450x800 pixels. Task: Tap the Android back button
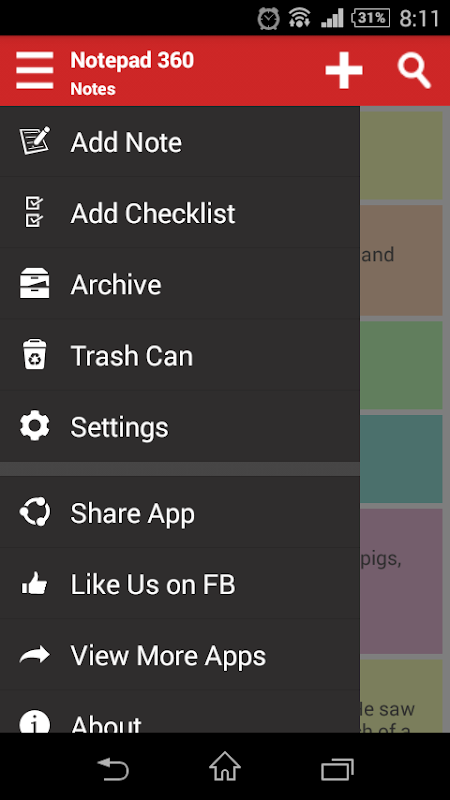tap(113, 768)
